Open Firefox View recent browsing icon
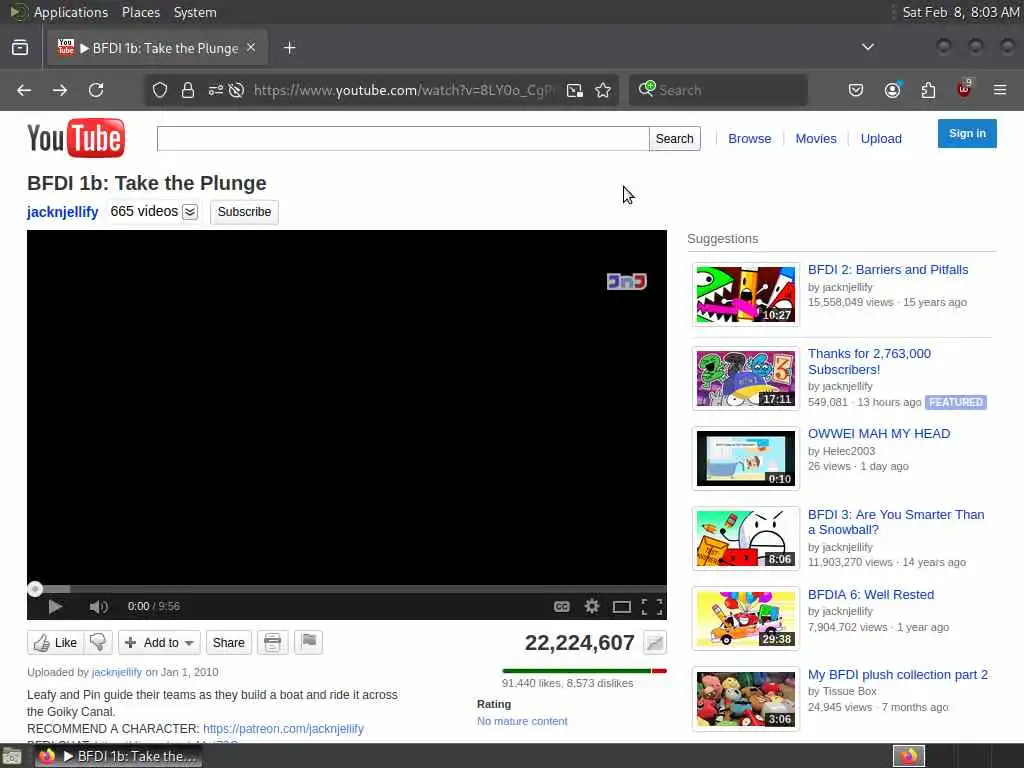The width and height of the screenshot is (1024, 768). [20, 48]
